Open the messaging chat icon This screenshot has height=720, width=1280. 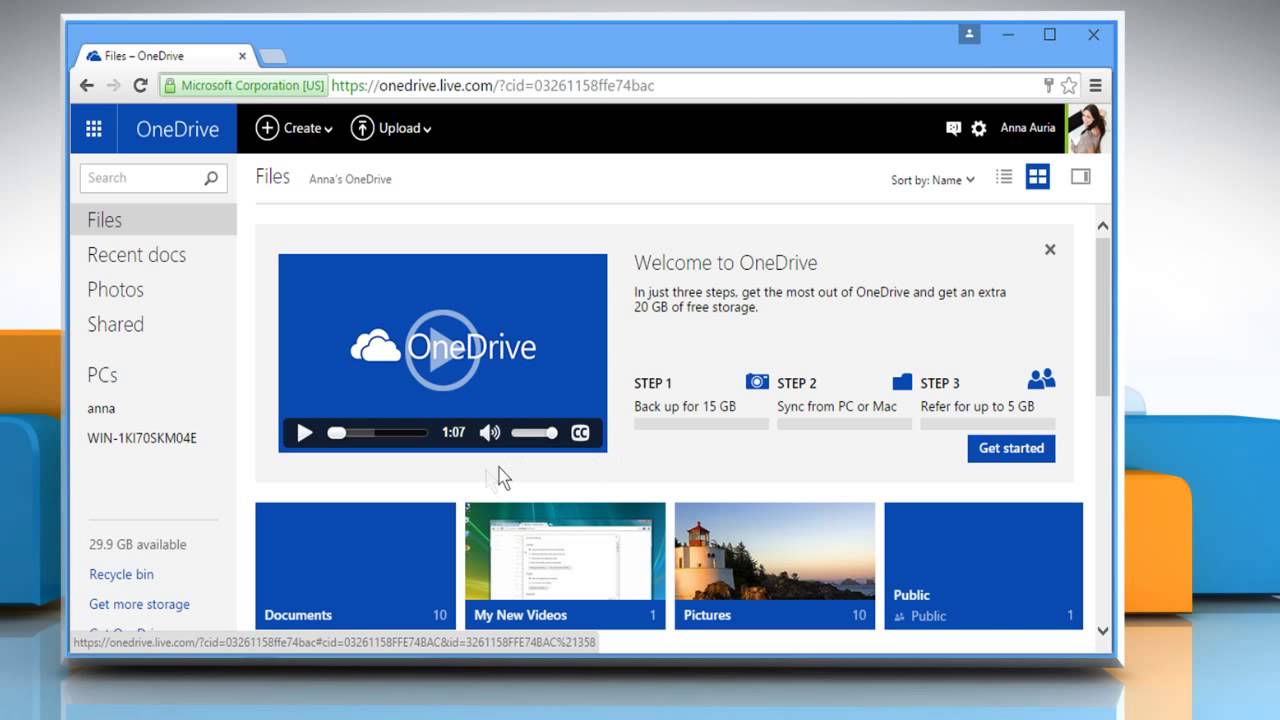(953, 128)
